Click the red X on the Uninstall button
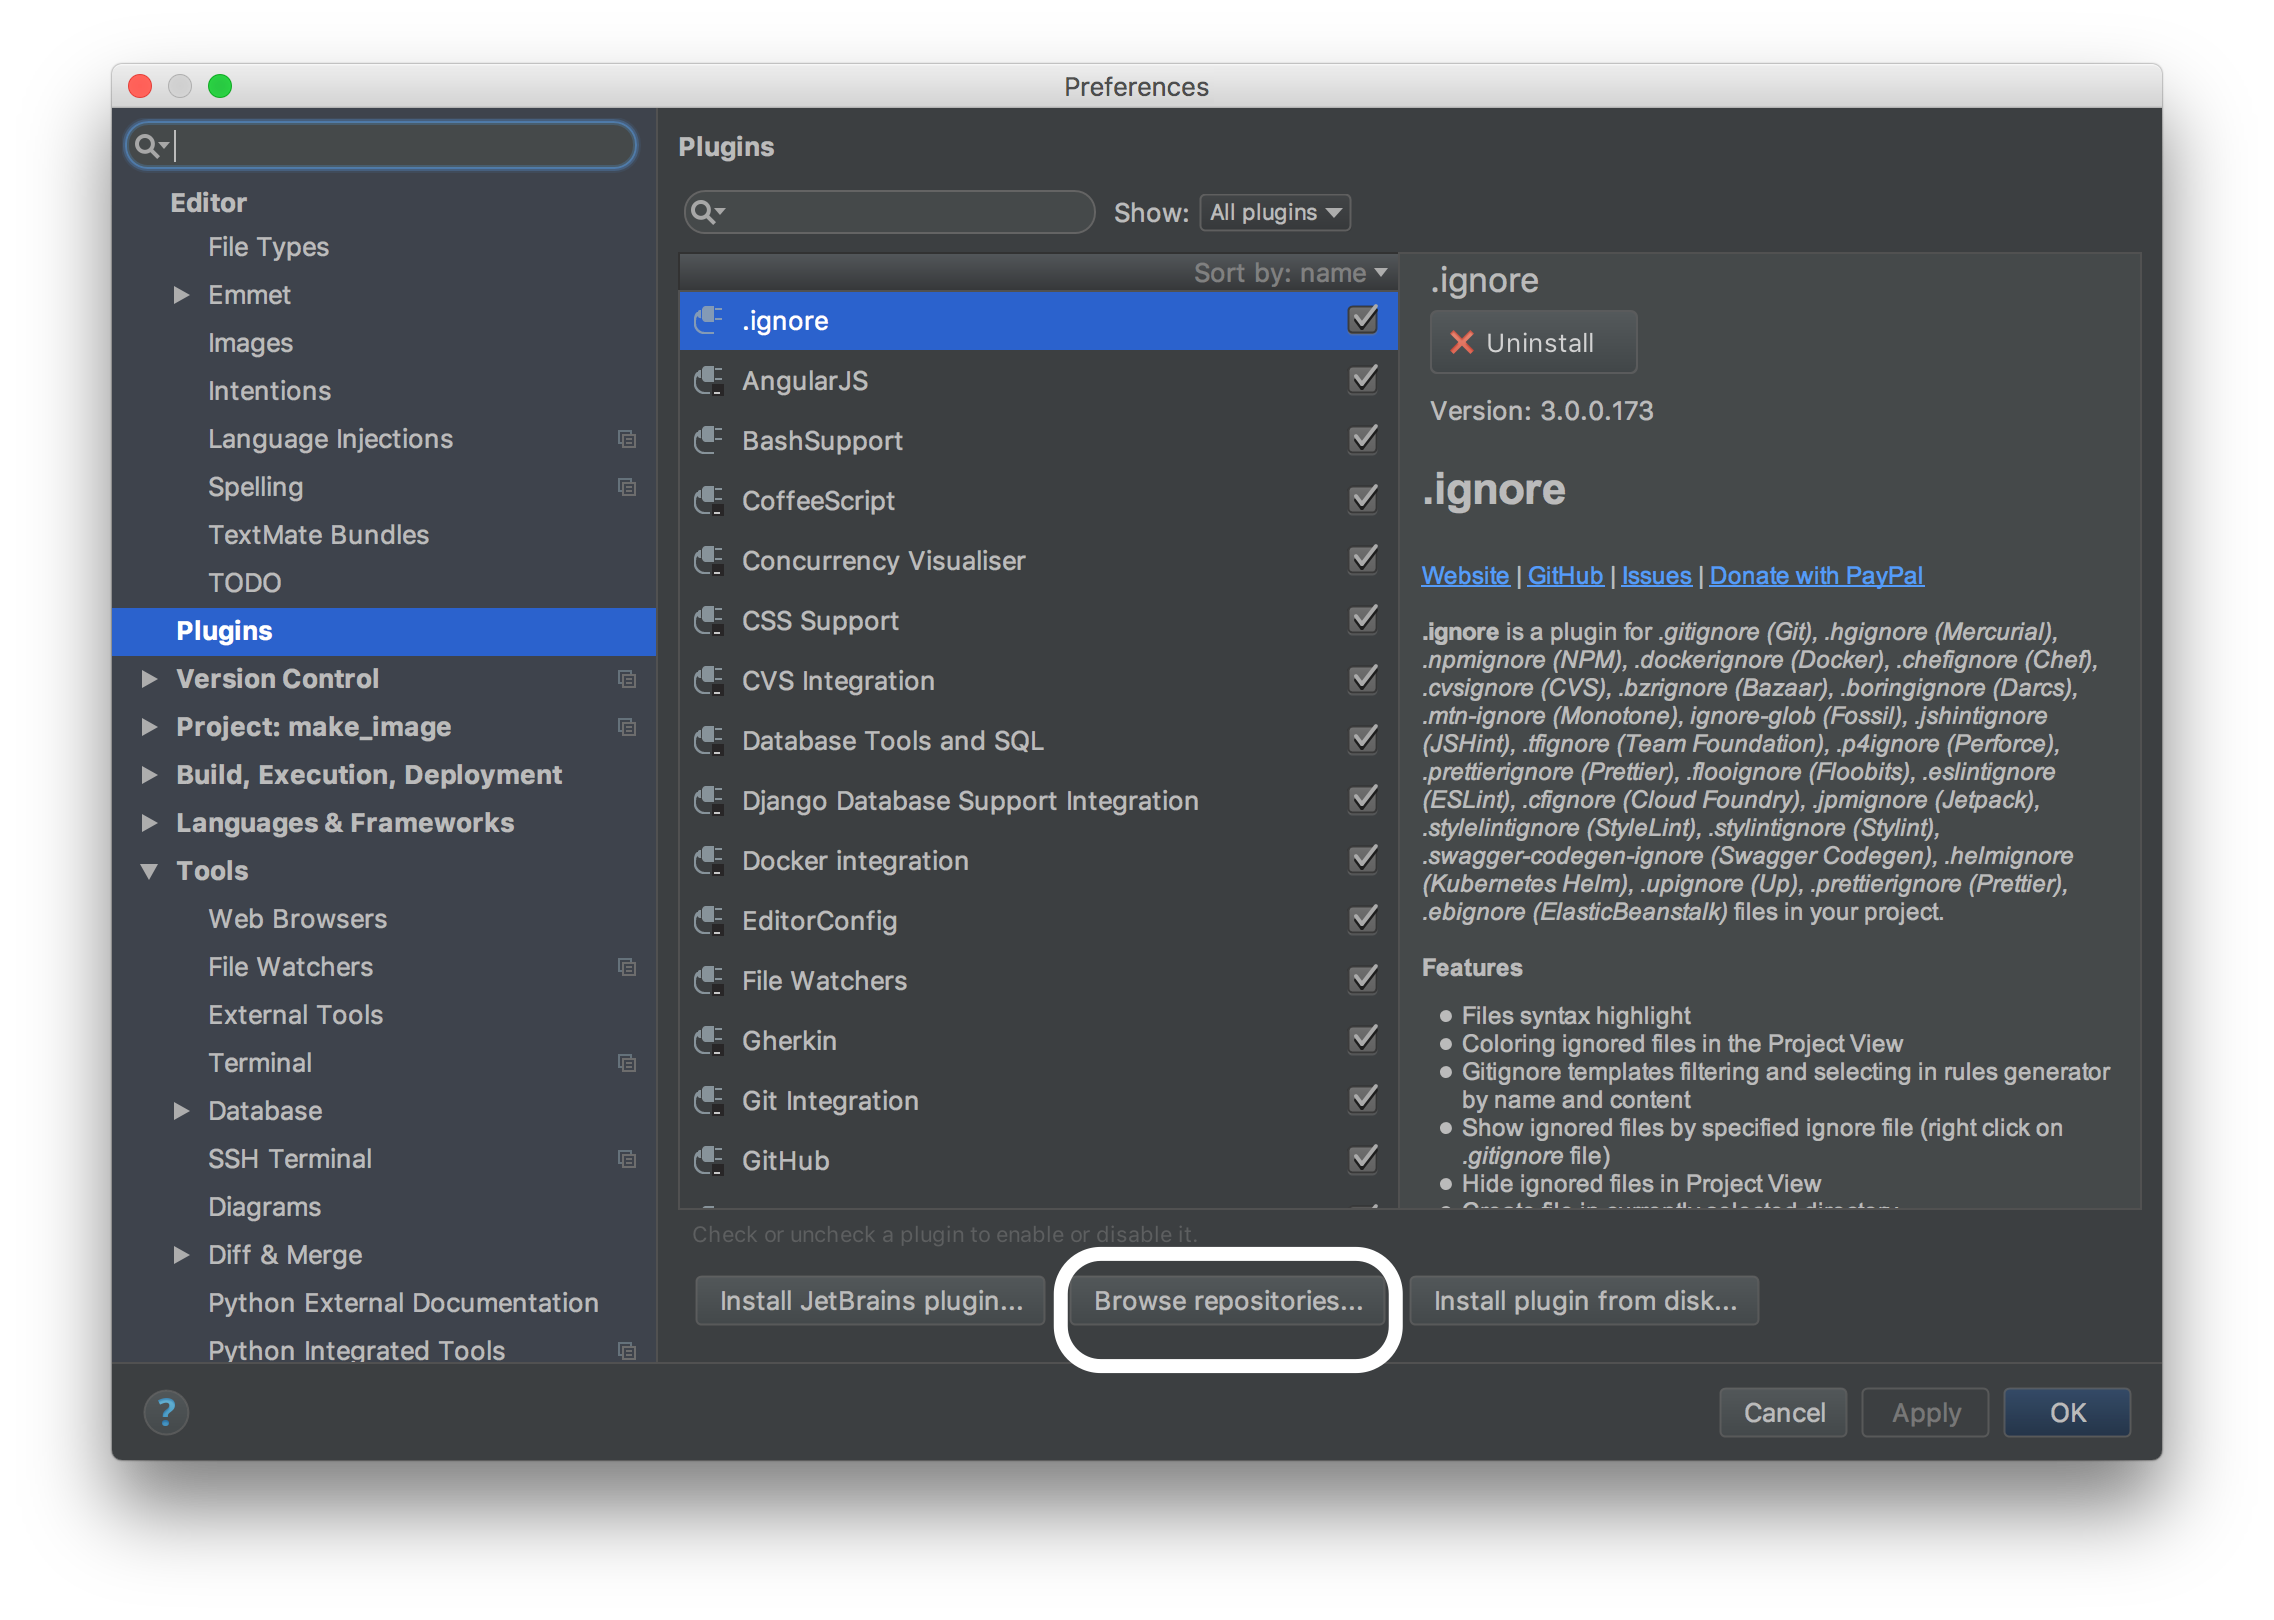This screenshot has height=1620, width=2274. point(1461,342)
